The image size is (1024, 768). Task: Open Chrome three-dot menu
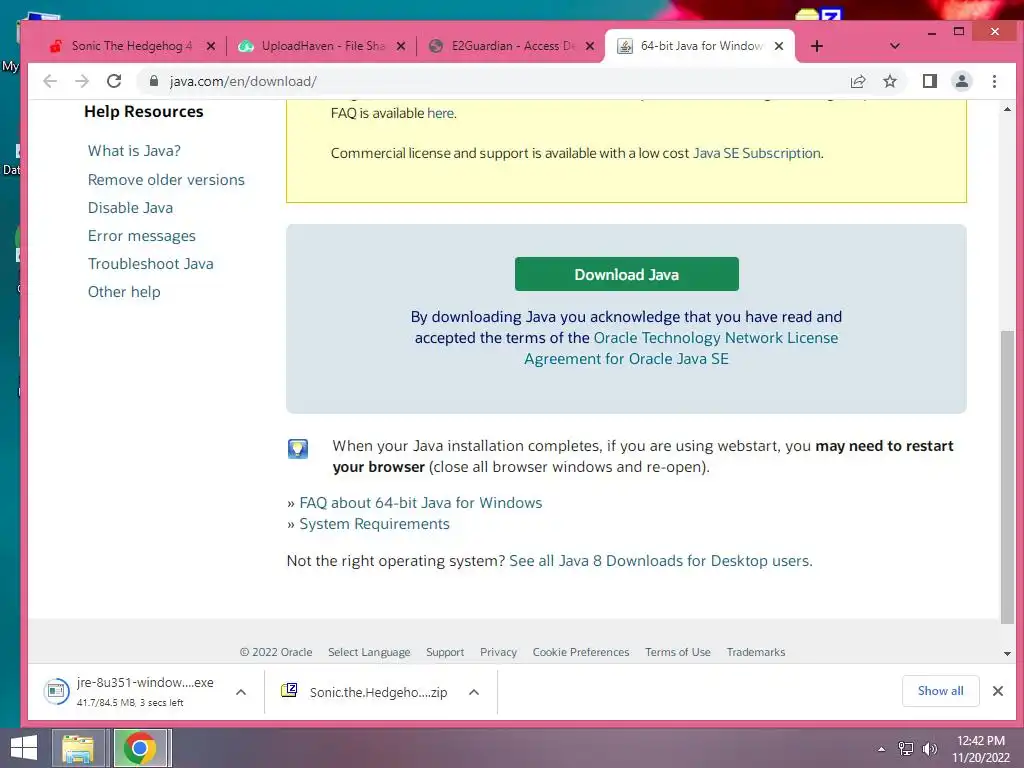point(994,81)
